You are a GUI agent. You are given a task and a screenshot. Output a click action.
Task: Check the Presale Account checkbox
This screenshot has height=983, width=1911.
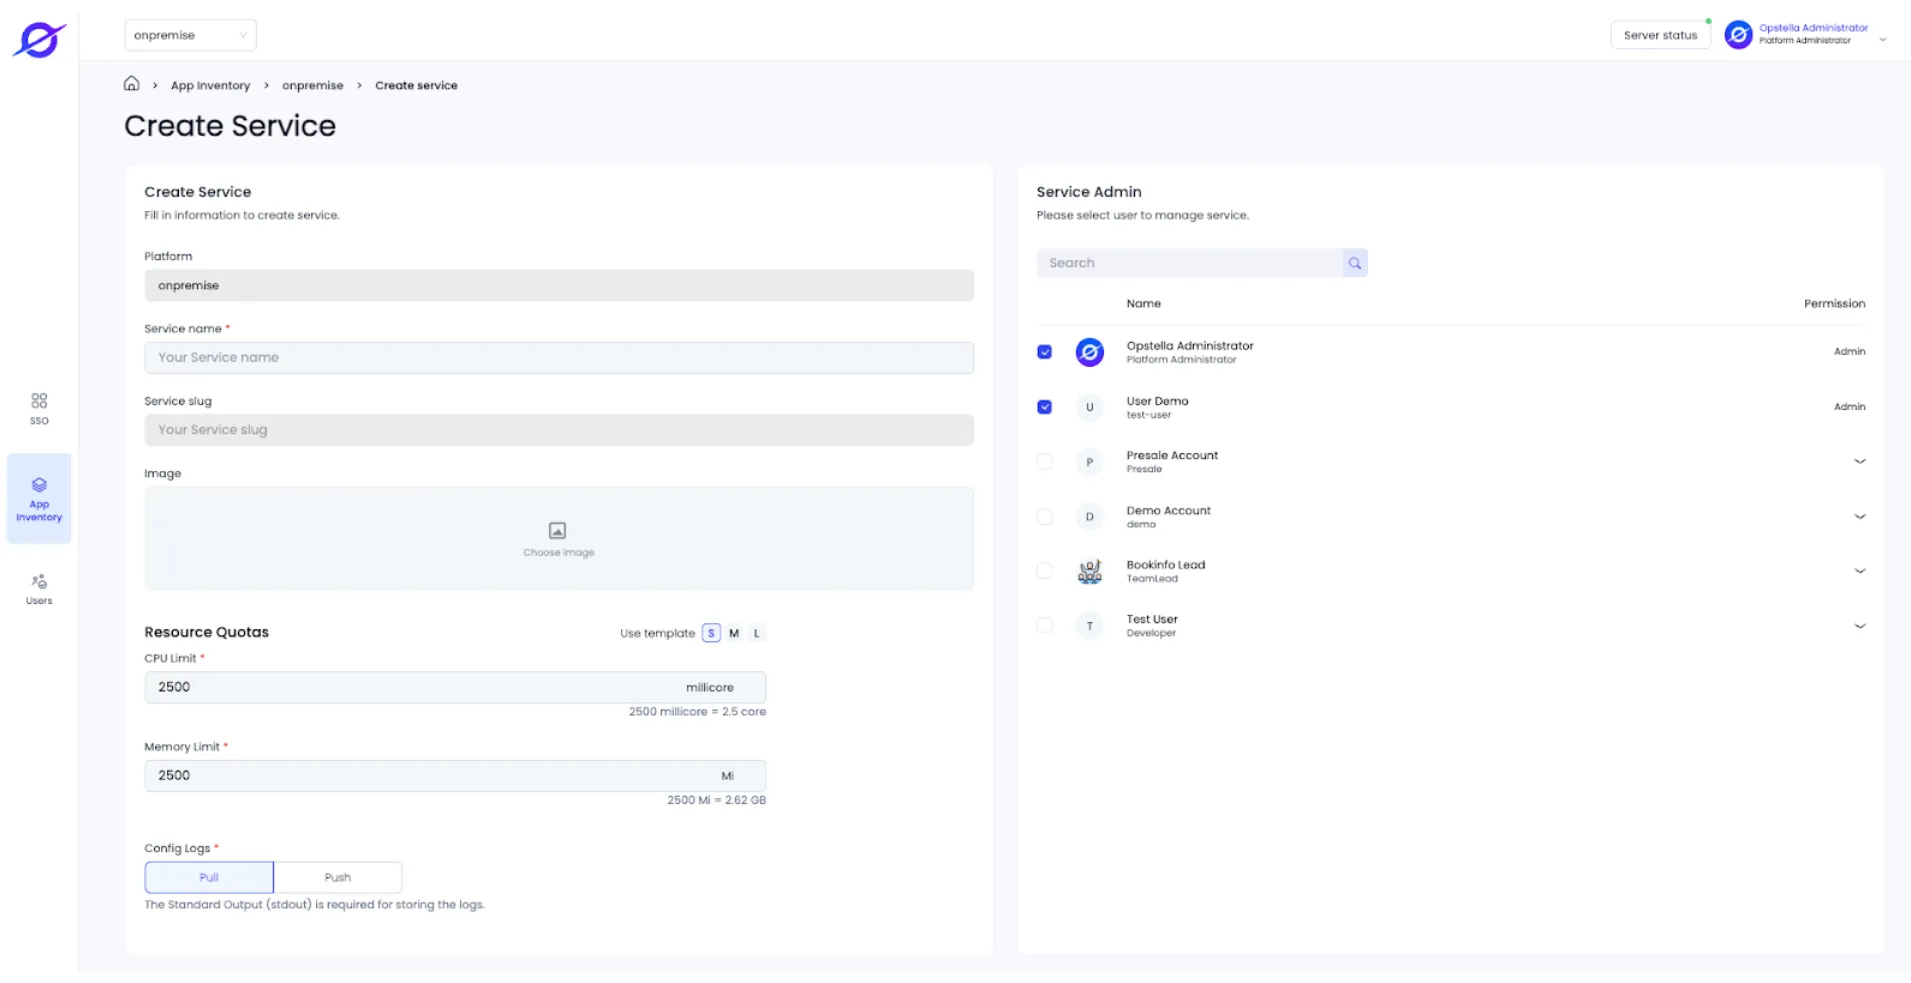(1044, 461)
